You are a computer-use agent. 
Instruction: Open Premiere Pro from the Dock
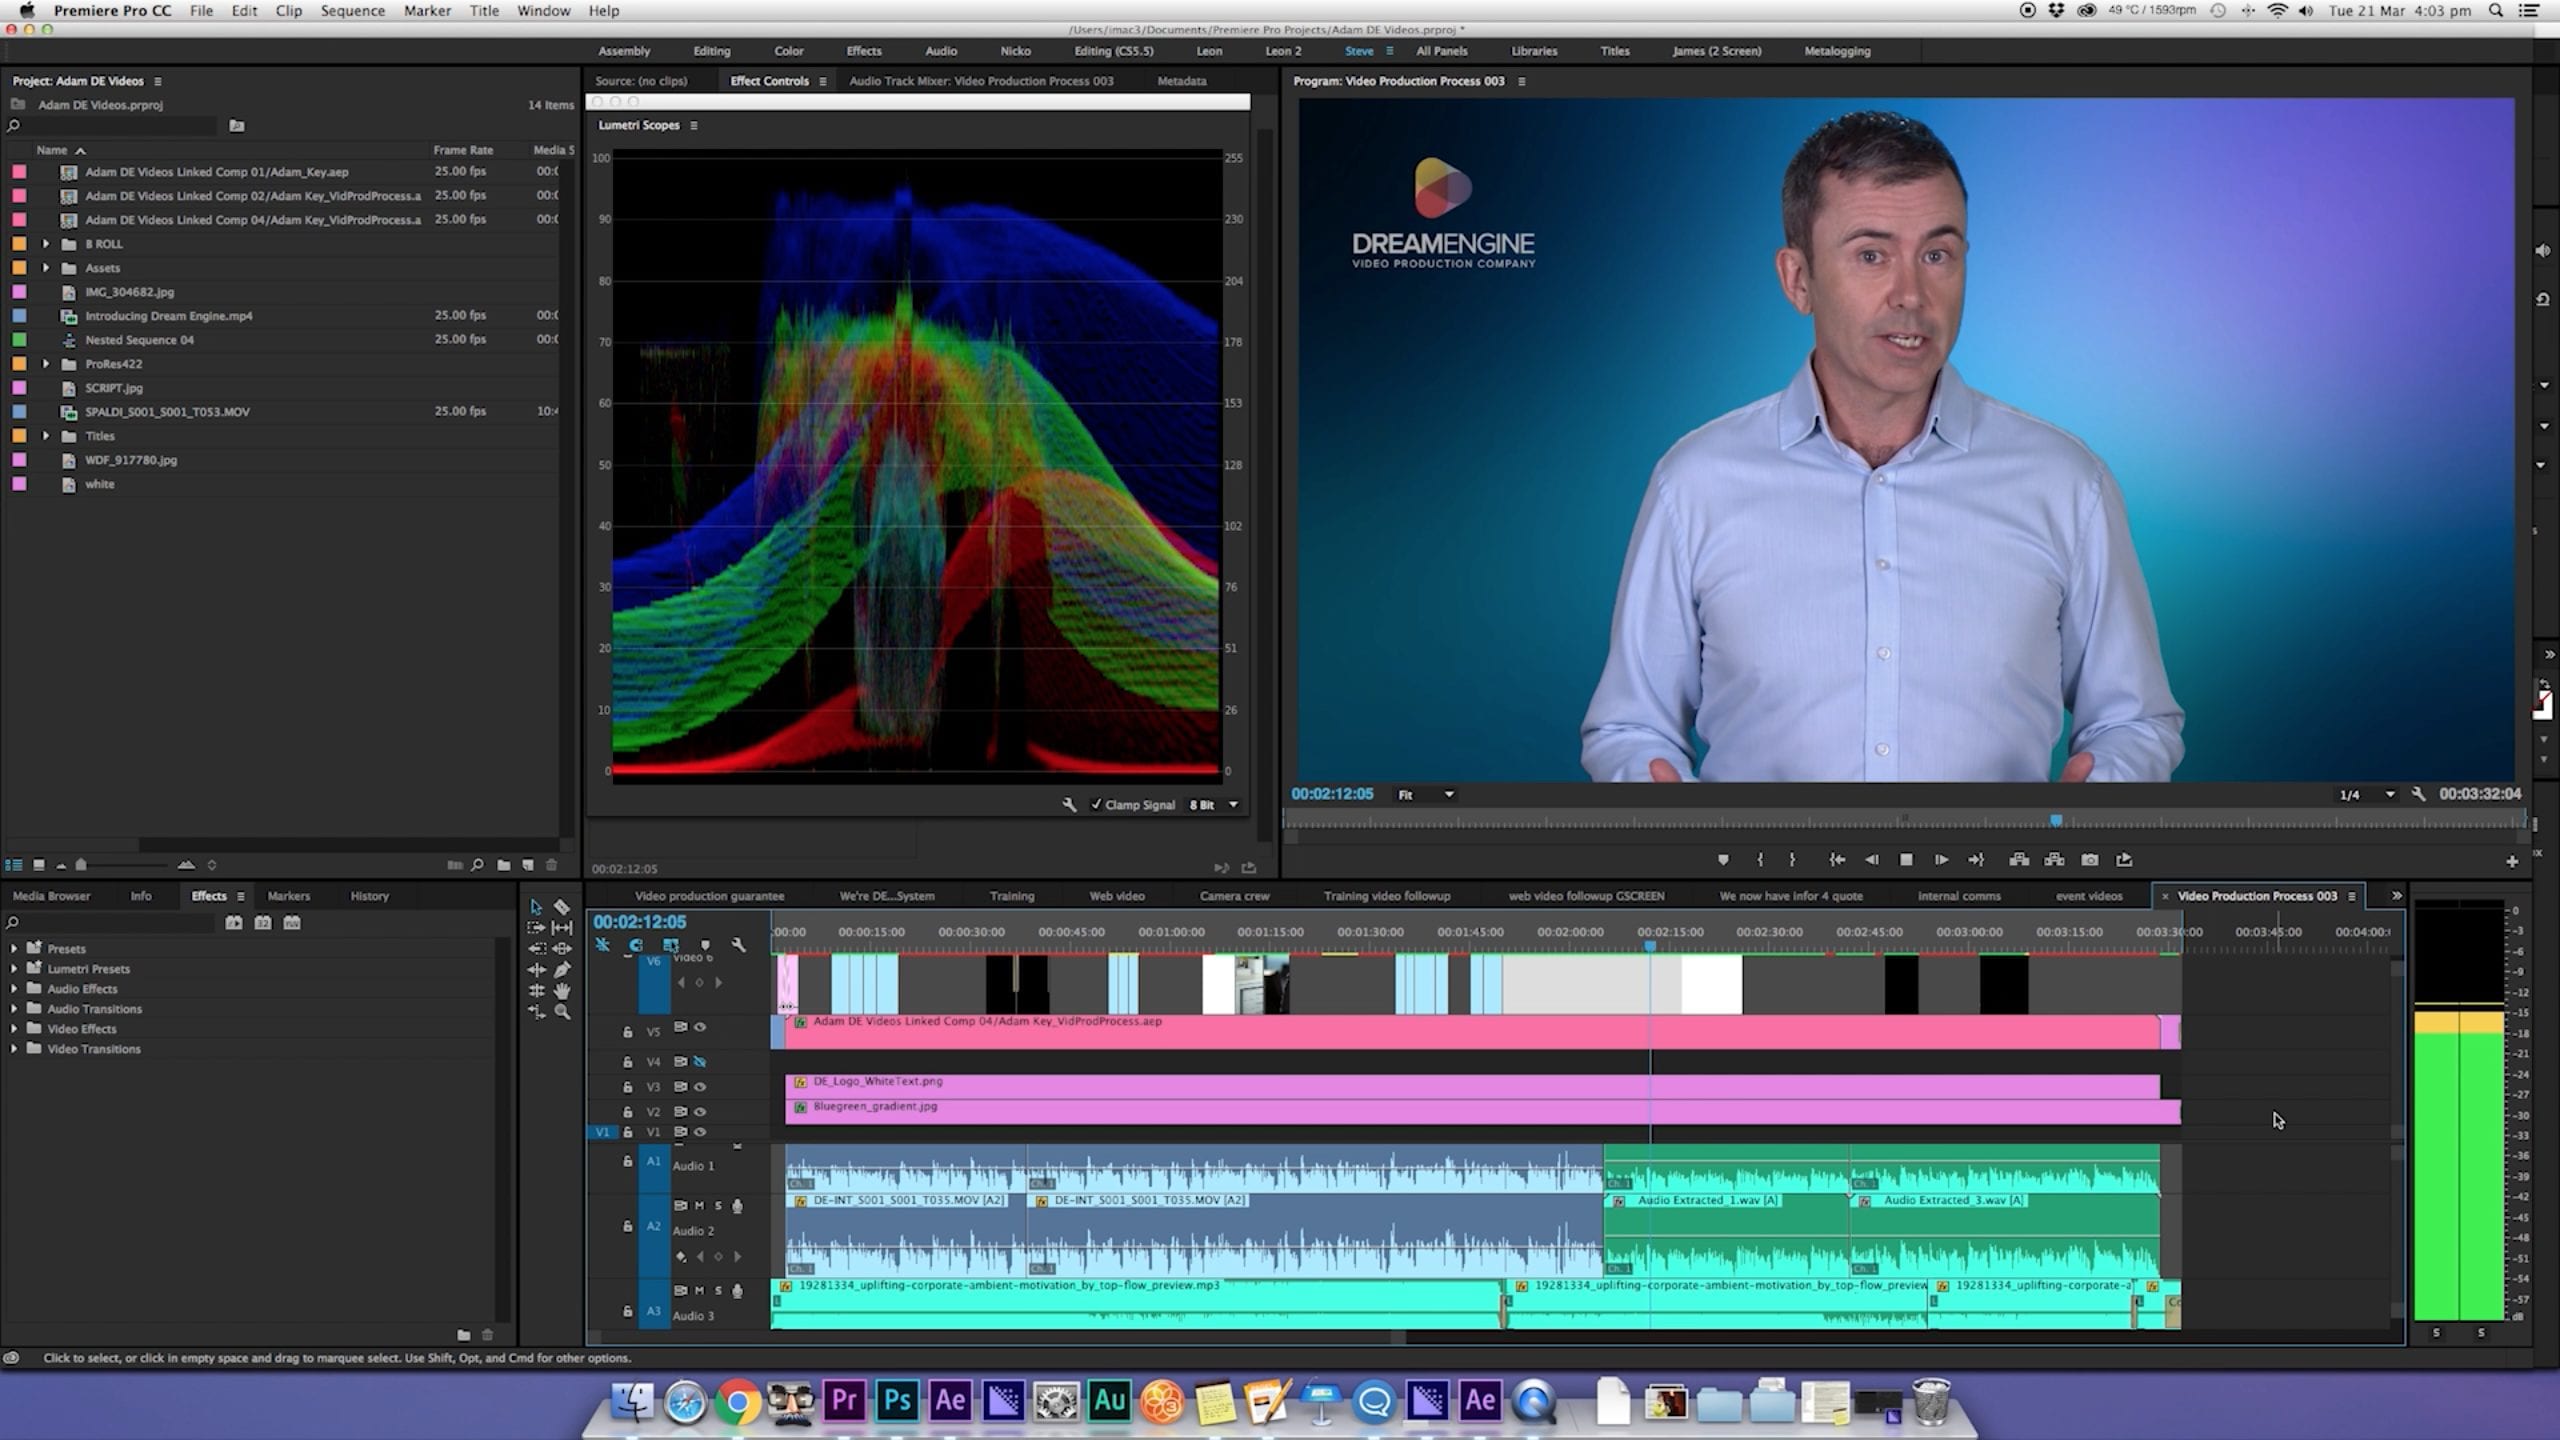(844, 1401)
